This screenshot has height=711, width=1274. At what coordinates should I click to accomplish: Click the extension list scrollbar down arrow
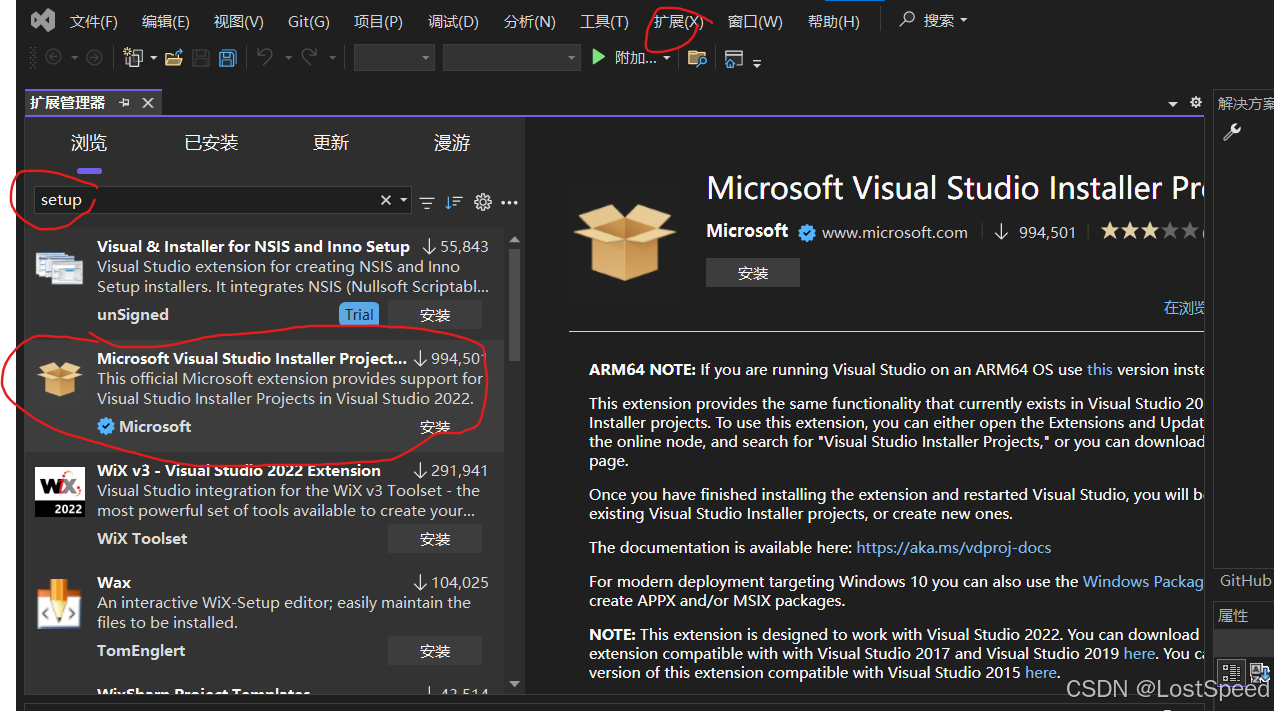tap(515, 685)
